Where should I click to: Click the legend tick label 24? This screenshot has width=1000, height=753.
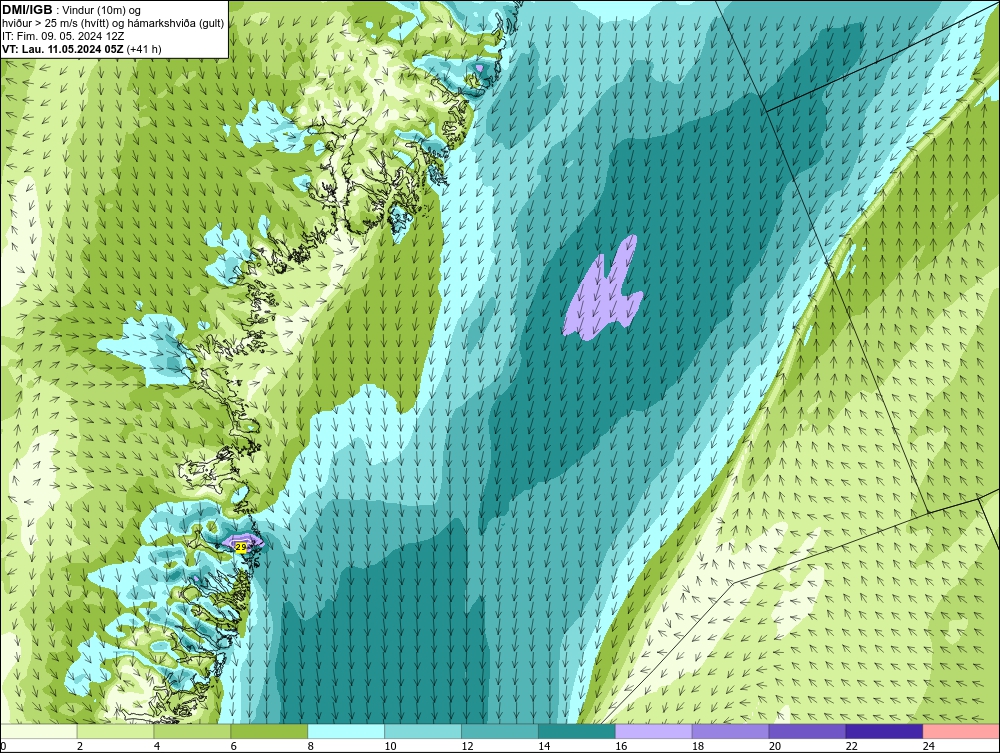(x=929, y=746)
